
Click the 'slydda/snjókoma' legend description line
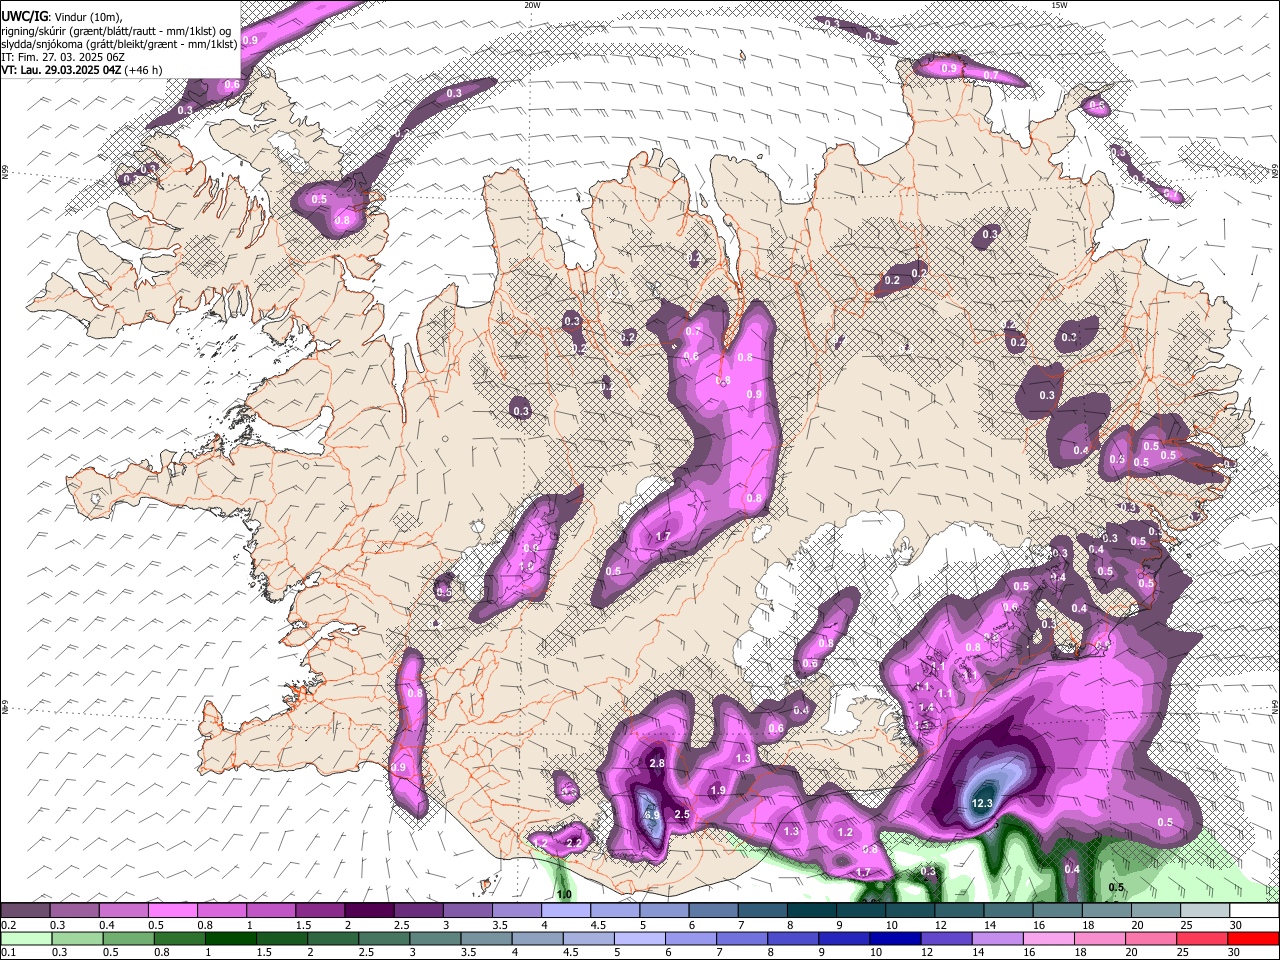120,43
